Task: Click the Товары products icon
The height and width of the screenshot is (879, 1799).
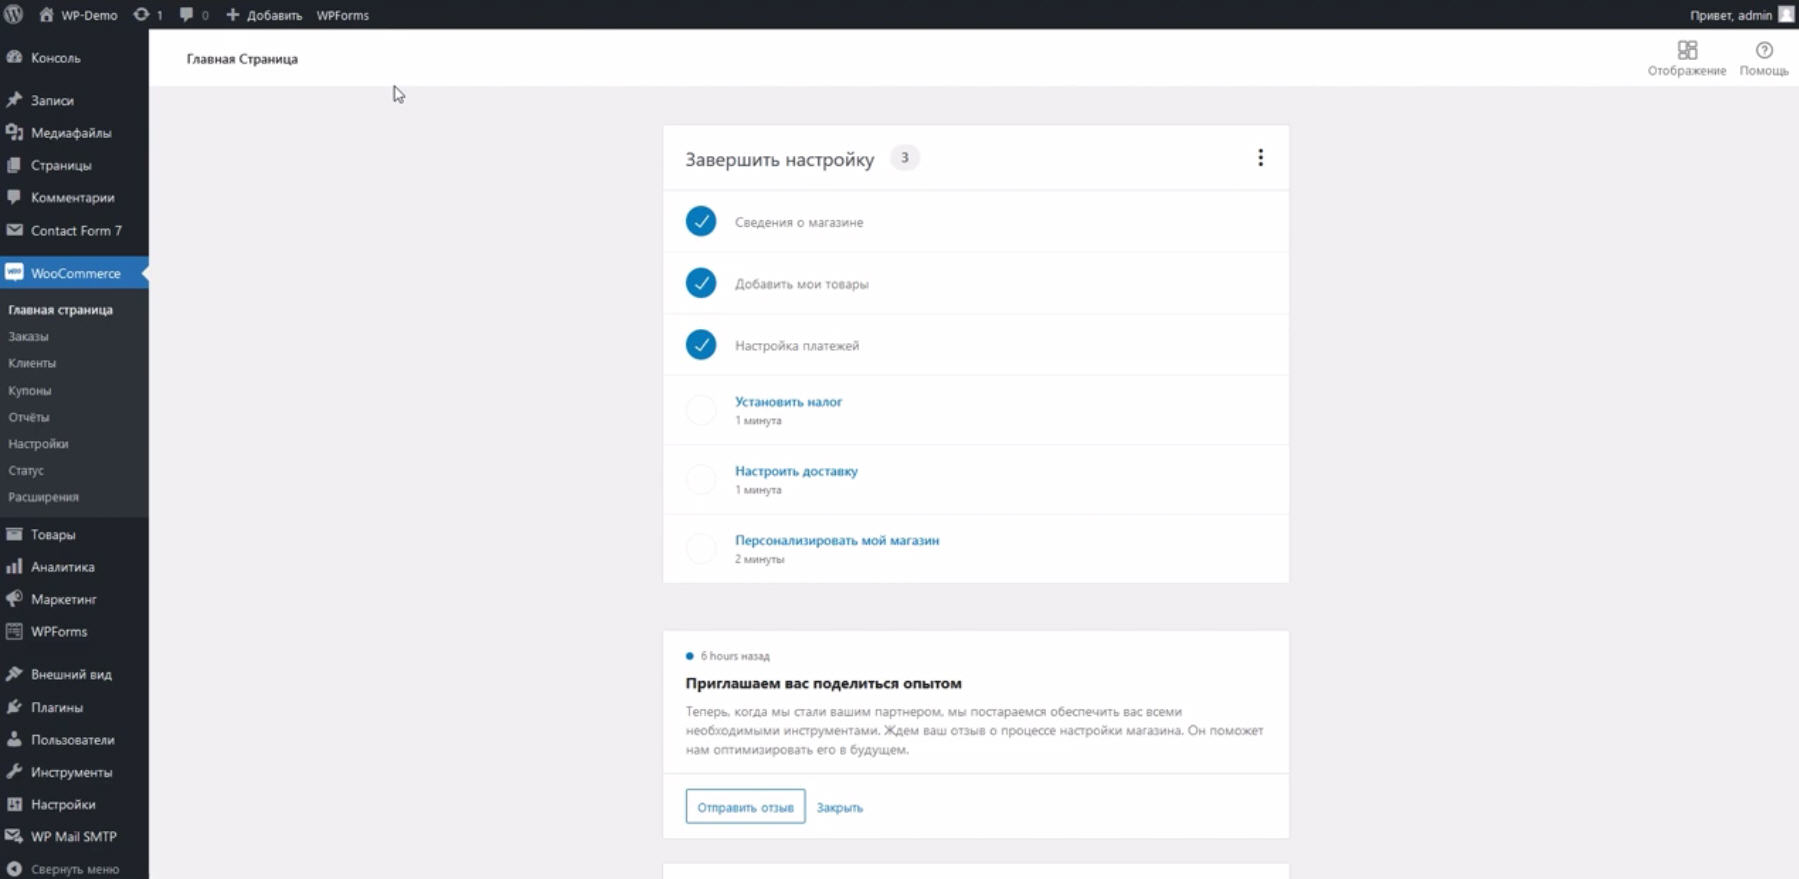Action: 14,534
